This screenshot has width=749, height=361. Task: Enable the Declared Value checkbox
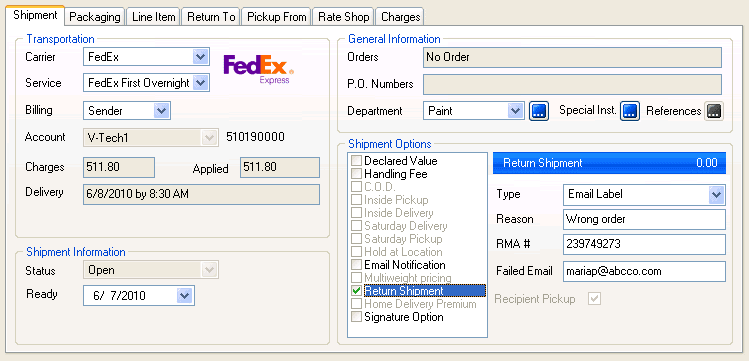[x=356, y=161]
